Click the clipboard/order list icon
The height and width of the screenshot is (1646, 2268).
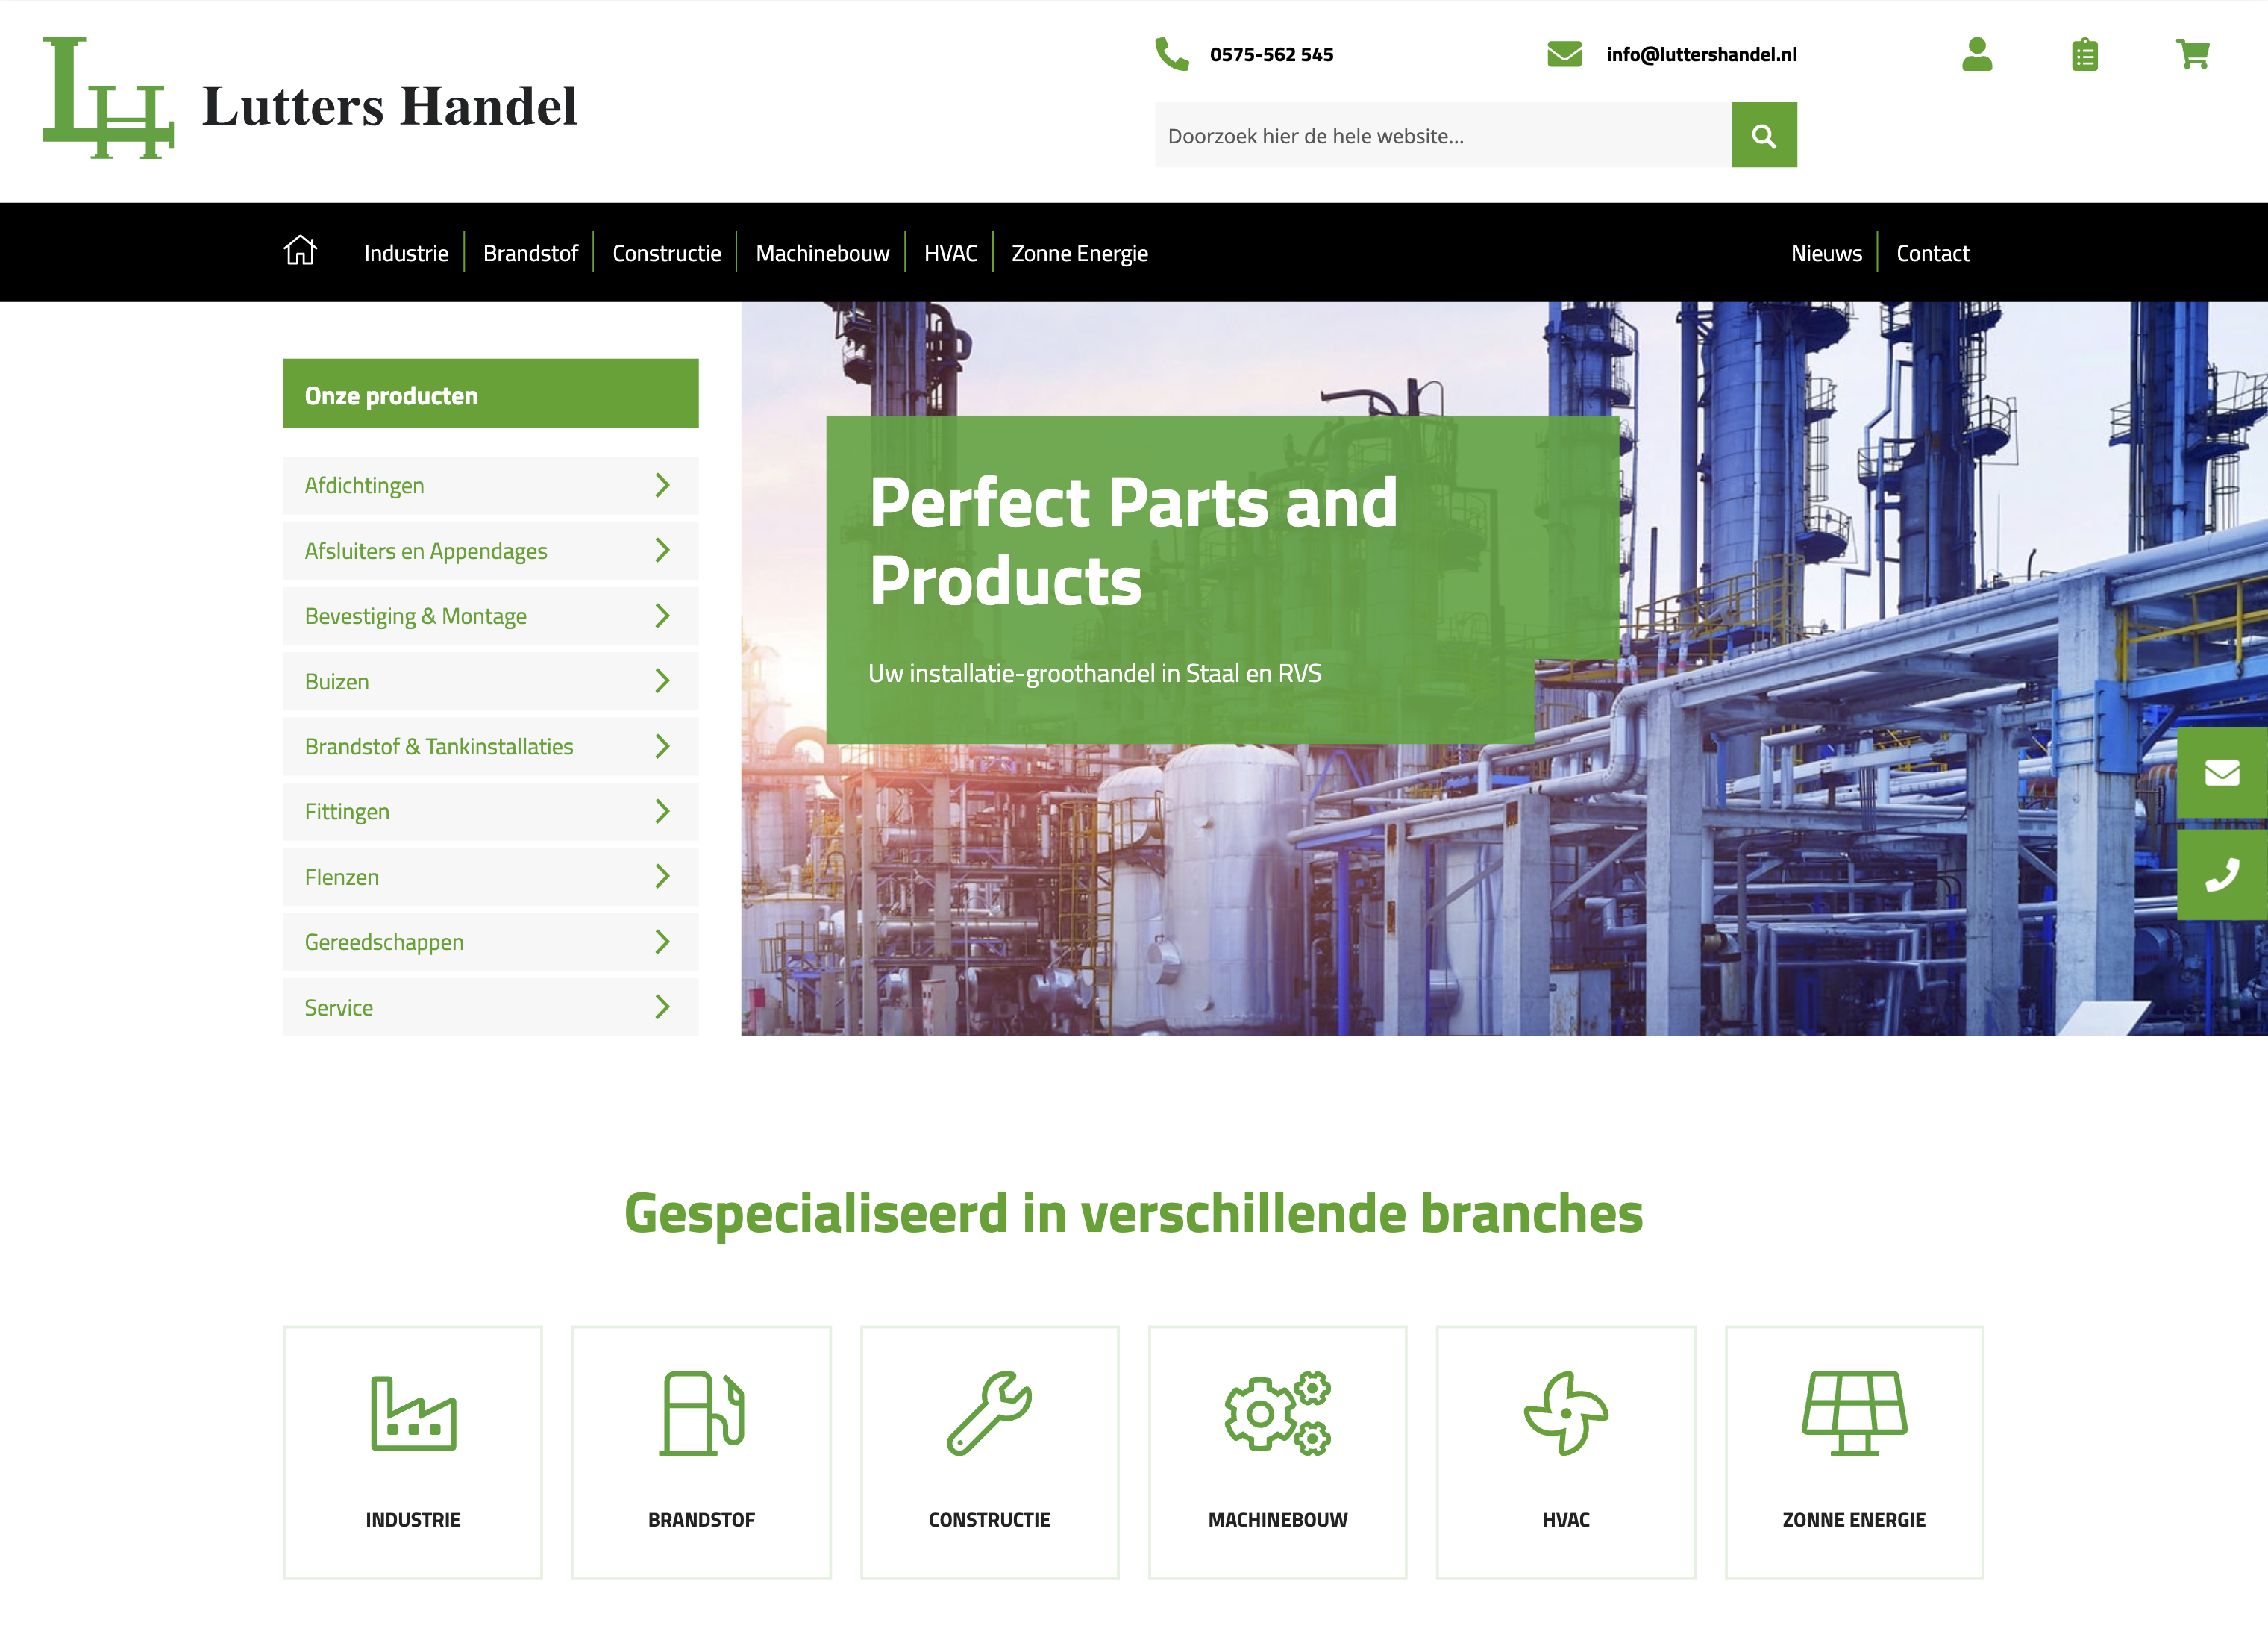pyautogui.click(x=2085, y=54)
